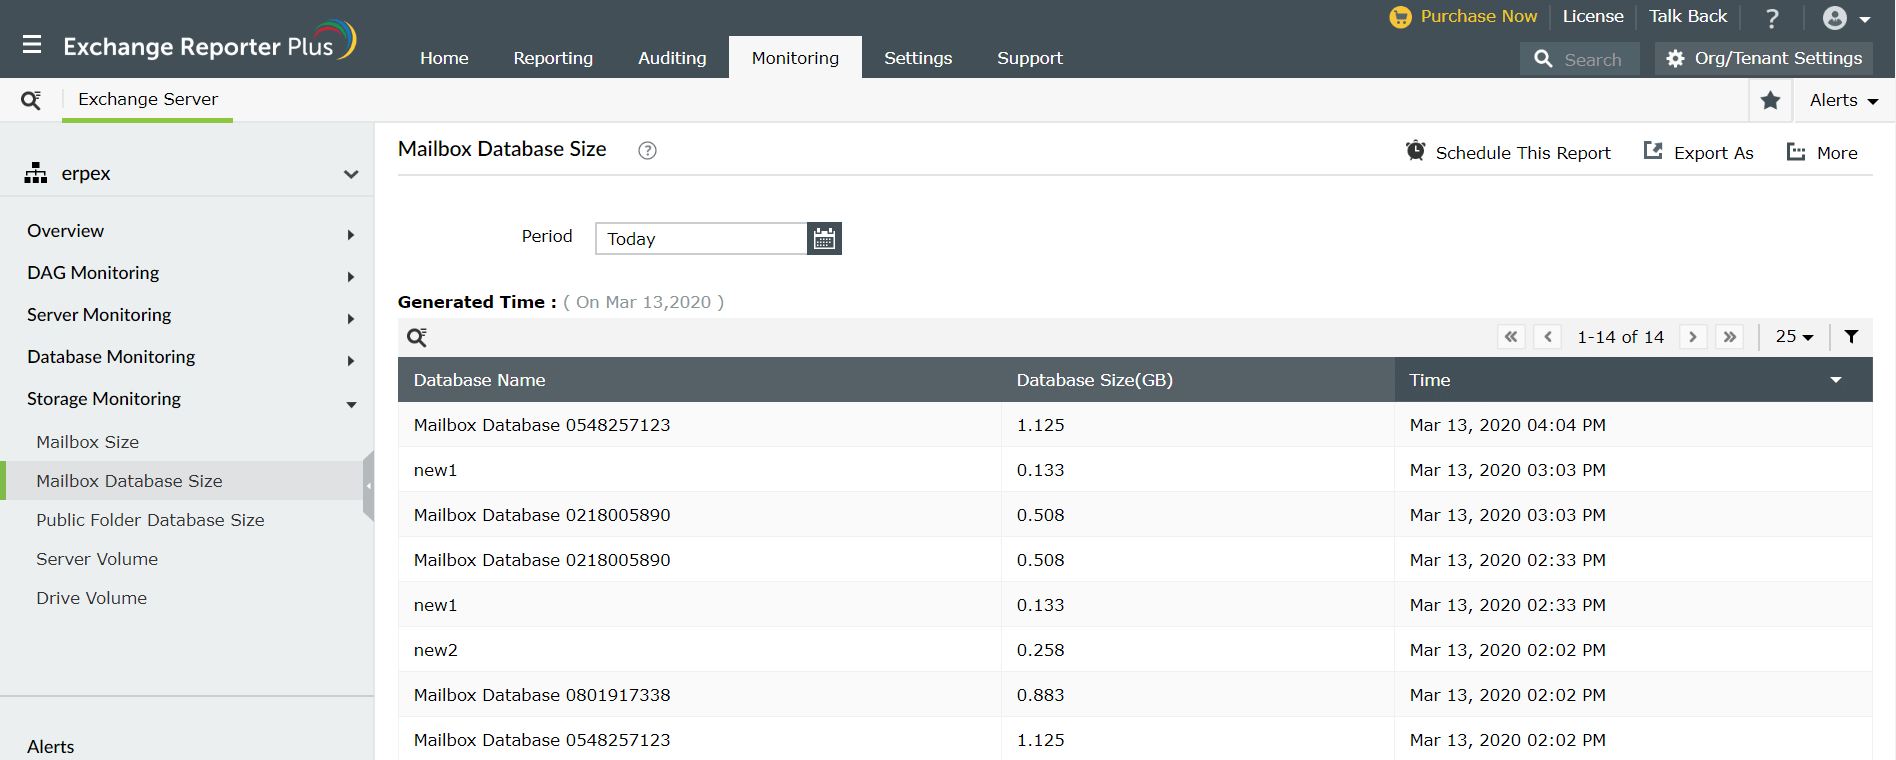Click Schedule This Report
This screenshot has width=1896, height=760.
point(1508,153)
